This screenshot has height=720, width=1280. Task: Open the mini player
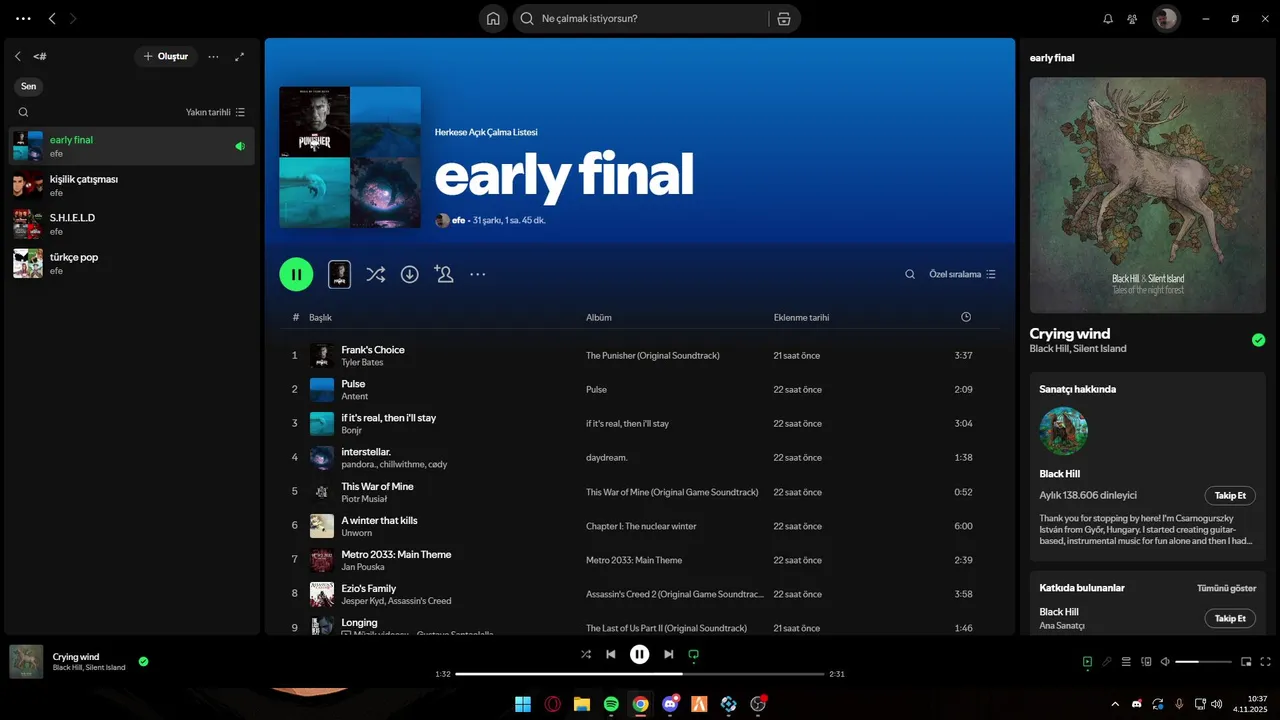(x=1246, y=661)
